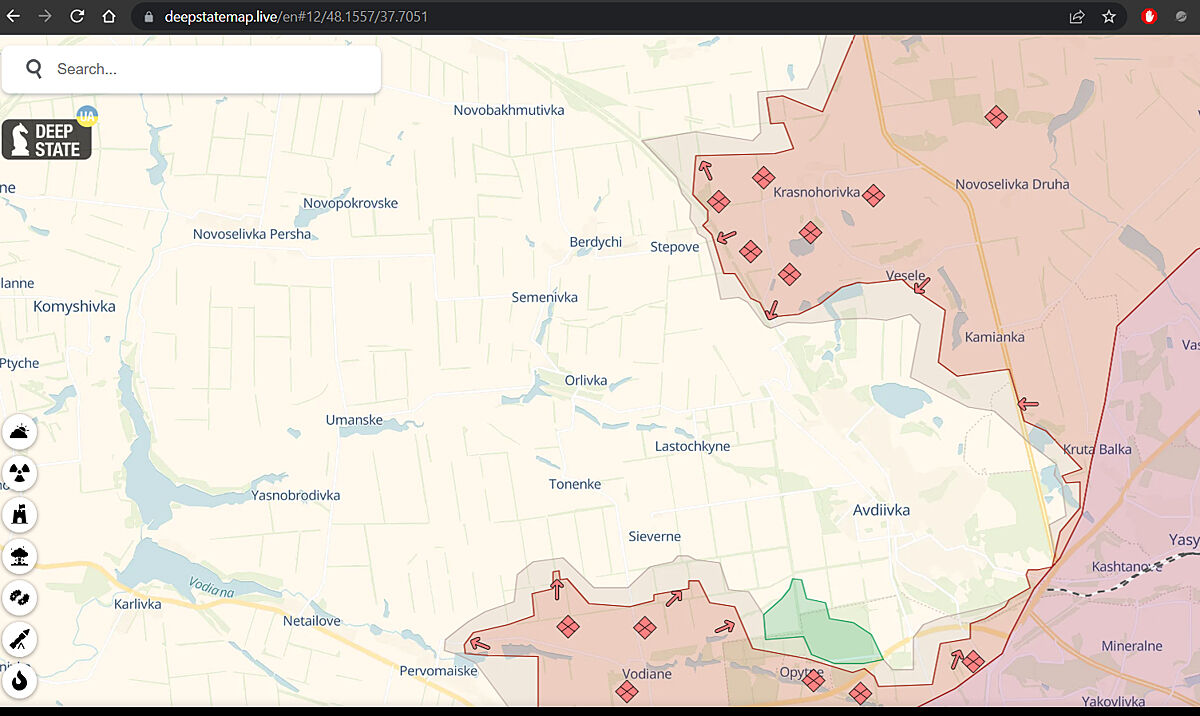Click the magnifying glass search icon
Screen dimensions: 1200x716
click(x=34, y=69)
